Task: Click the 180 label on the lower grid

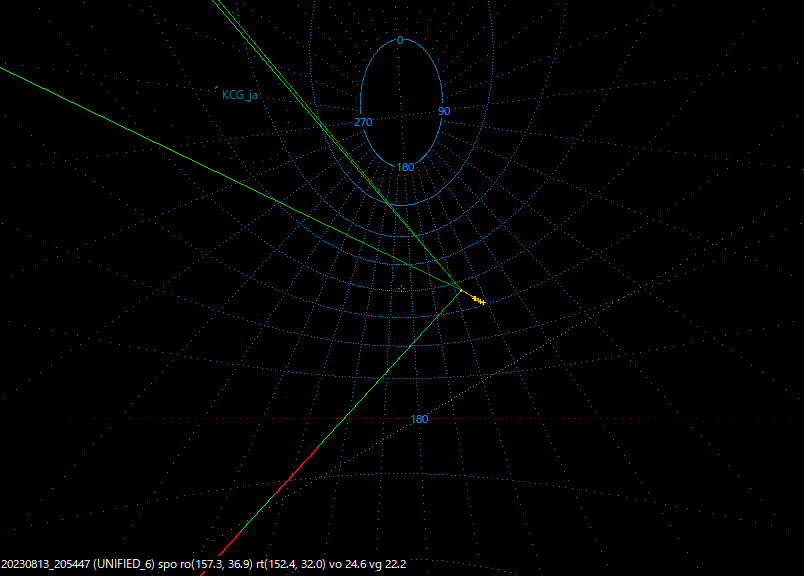Action: [x=418, y=421]
